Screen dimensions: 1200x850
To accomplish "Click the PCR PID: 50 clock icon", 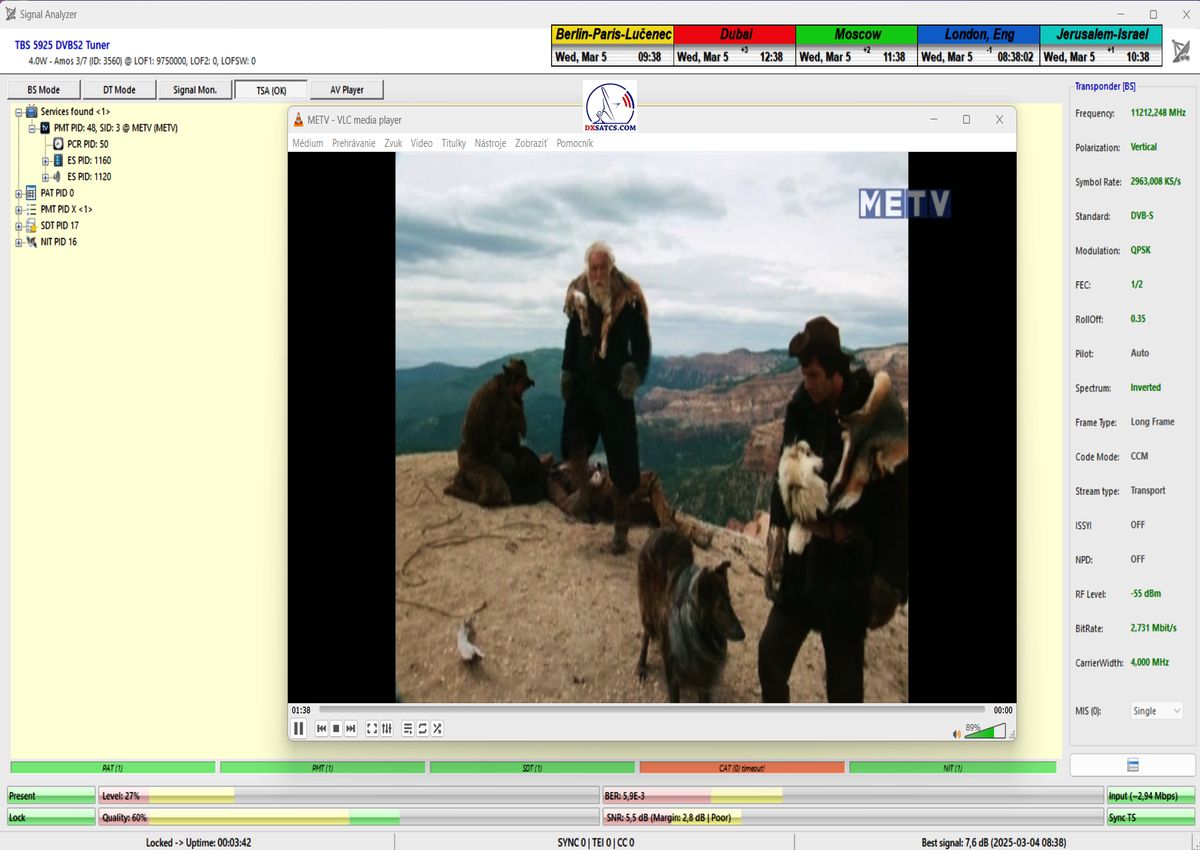I will tap(57, 143).
